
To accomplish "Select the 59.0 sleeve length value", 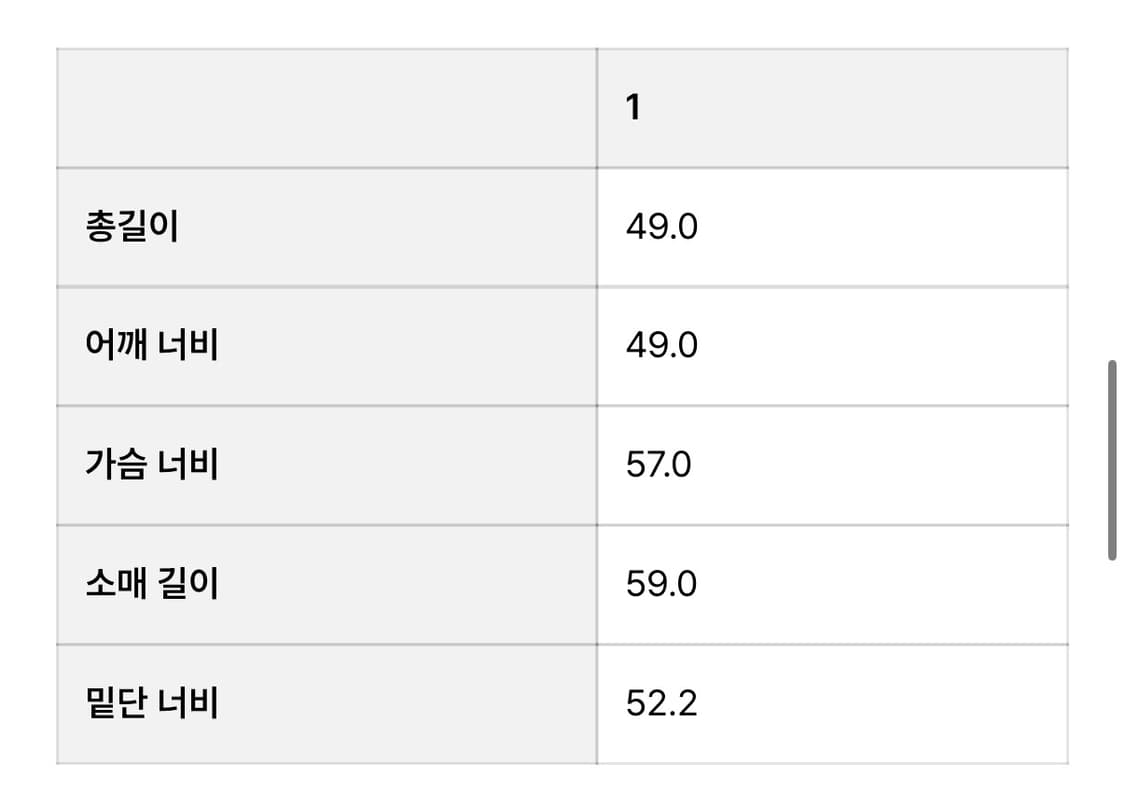I will click(661, 584).
